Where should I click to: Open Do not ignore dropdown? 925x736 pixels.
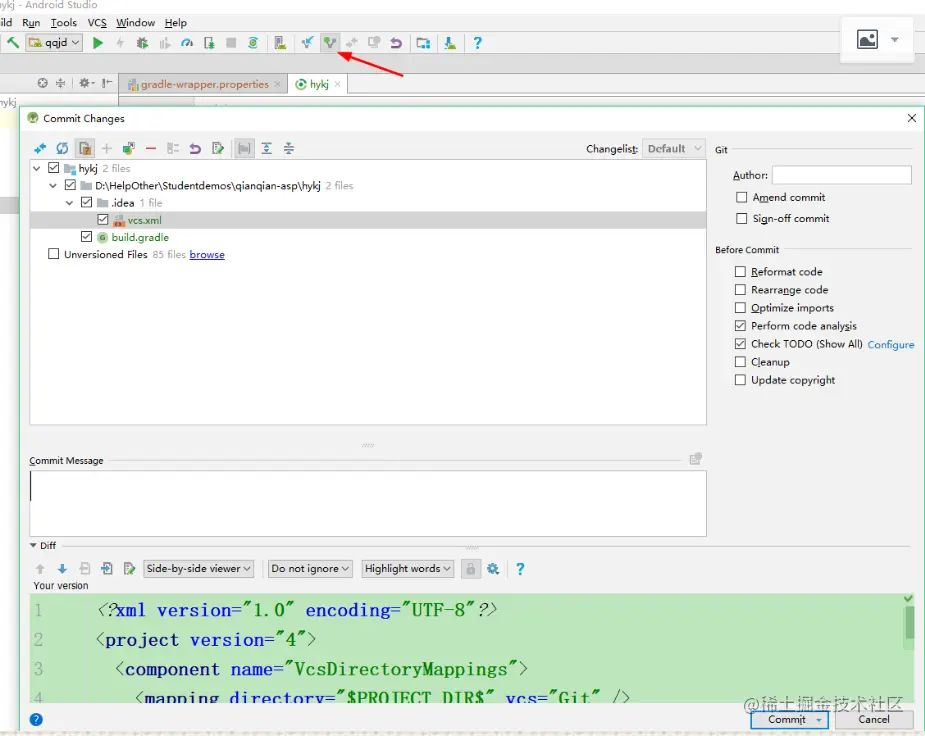[310, 569]
